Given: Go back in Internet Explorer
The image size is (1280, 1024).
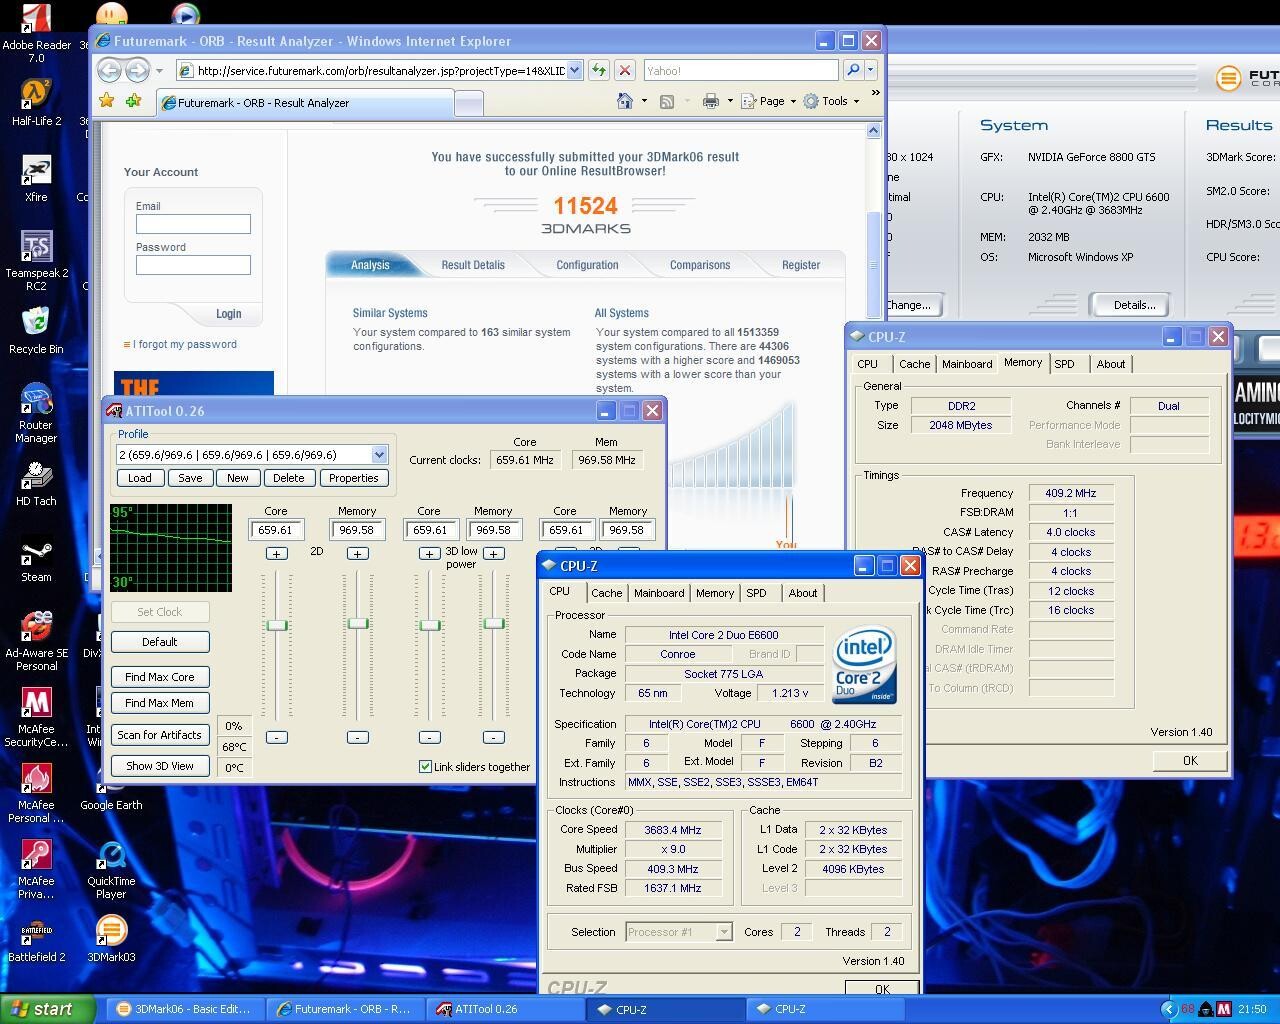Looking at the screenshot, I should (x=109, y=70).
